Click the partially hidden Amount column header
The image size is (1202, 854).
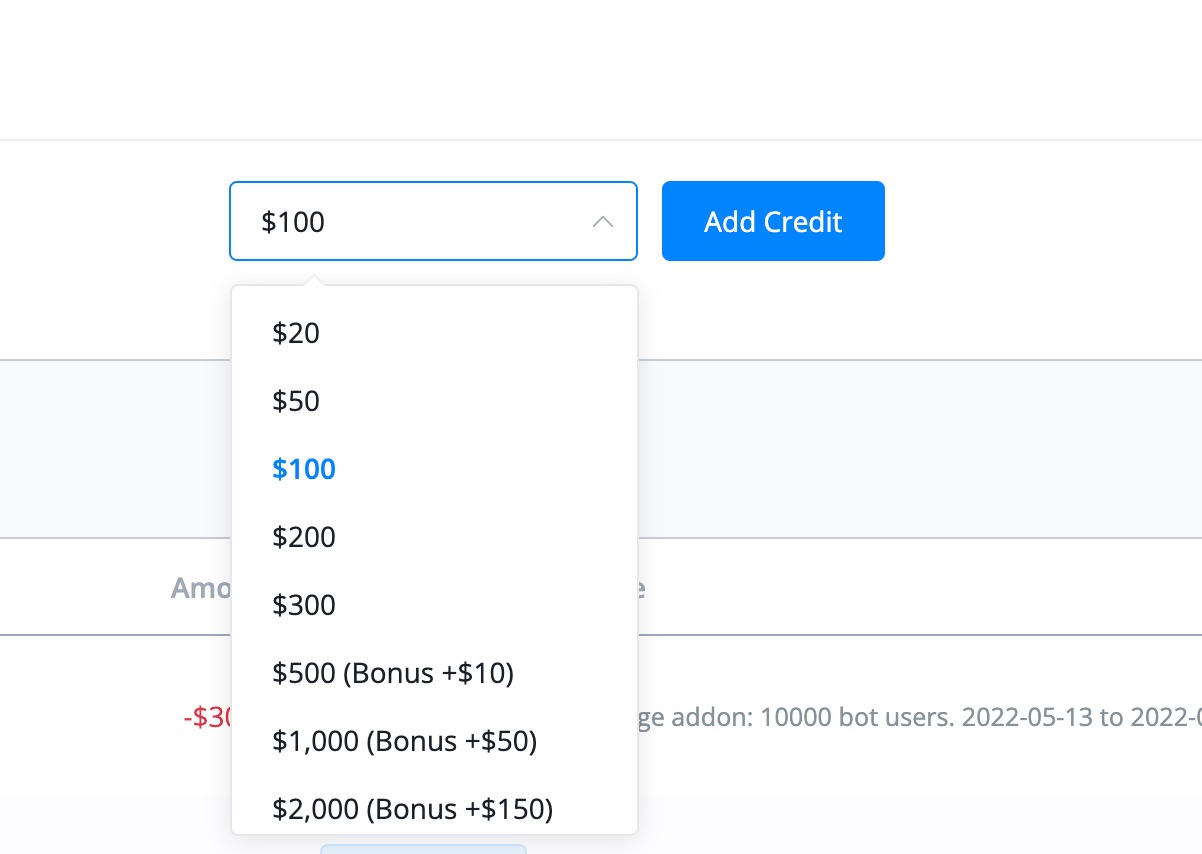point(201,587)
